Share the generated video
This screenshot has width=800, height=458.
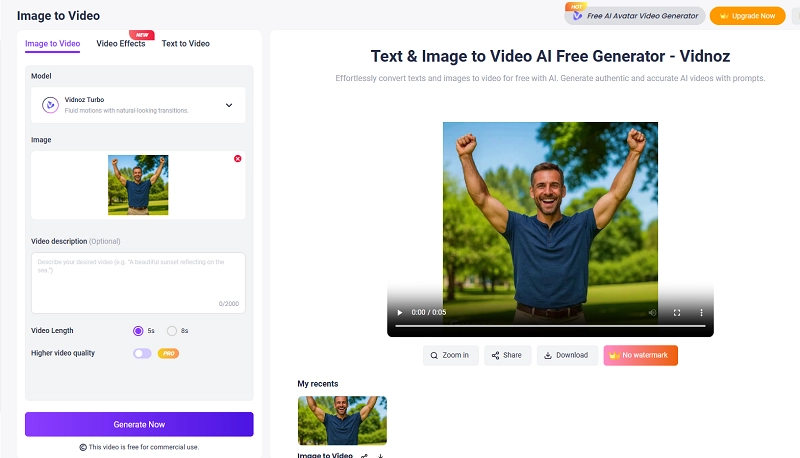(508, 355)
